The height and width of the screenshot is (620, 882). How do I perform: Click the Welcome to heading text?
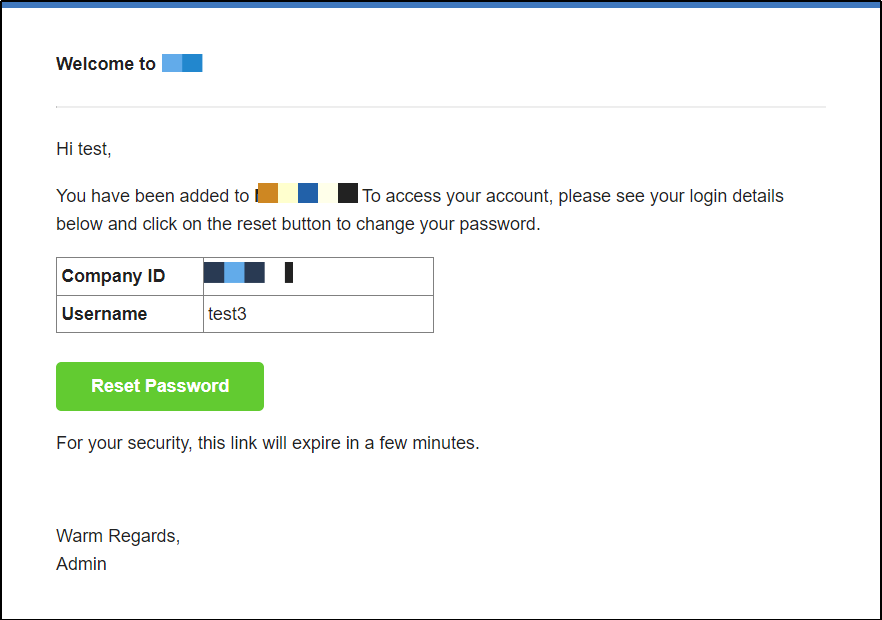(x=106, y=64)
